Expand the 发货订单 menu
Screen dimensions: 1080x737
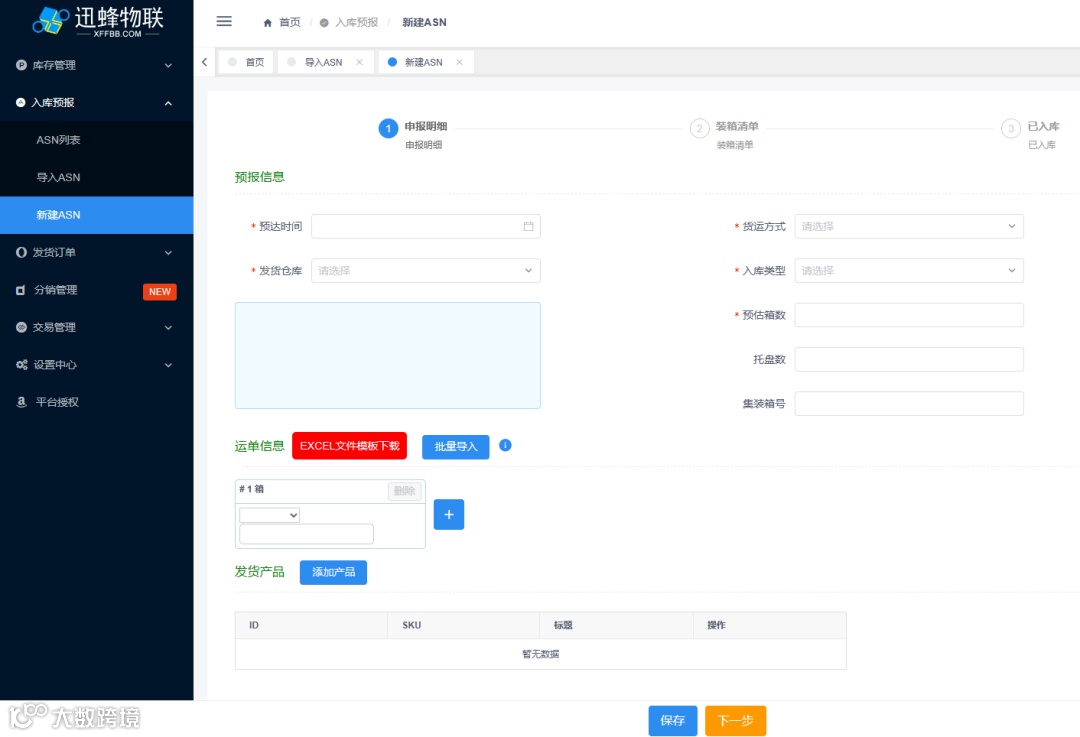168,253
